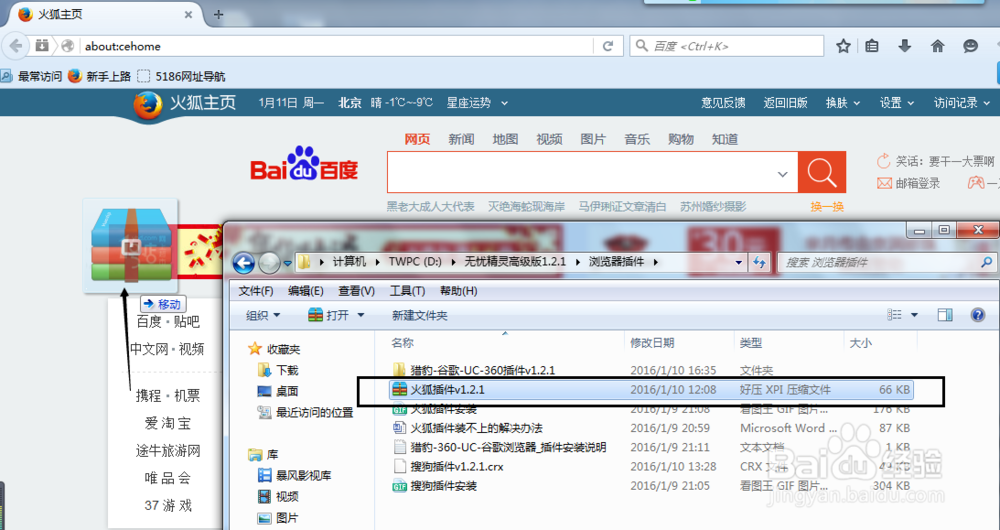Click Explorer window back arrow
The height and width of the screenshot is (530, 1000).
244,262
